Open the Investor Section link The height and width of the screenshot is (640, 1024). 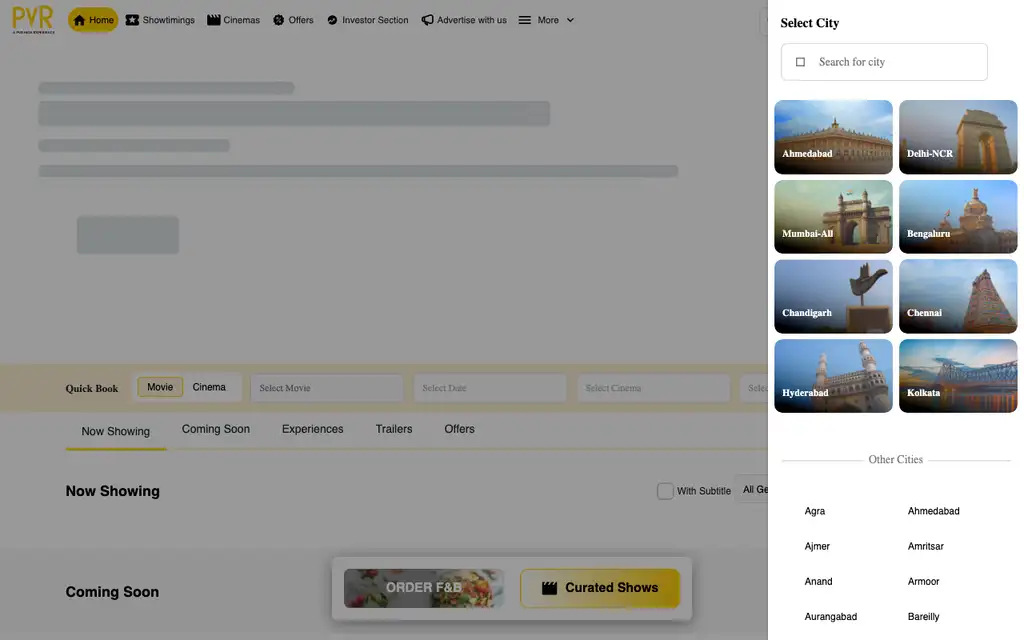point(368,20)
